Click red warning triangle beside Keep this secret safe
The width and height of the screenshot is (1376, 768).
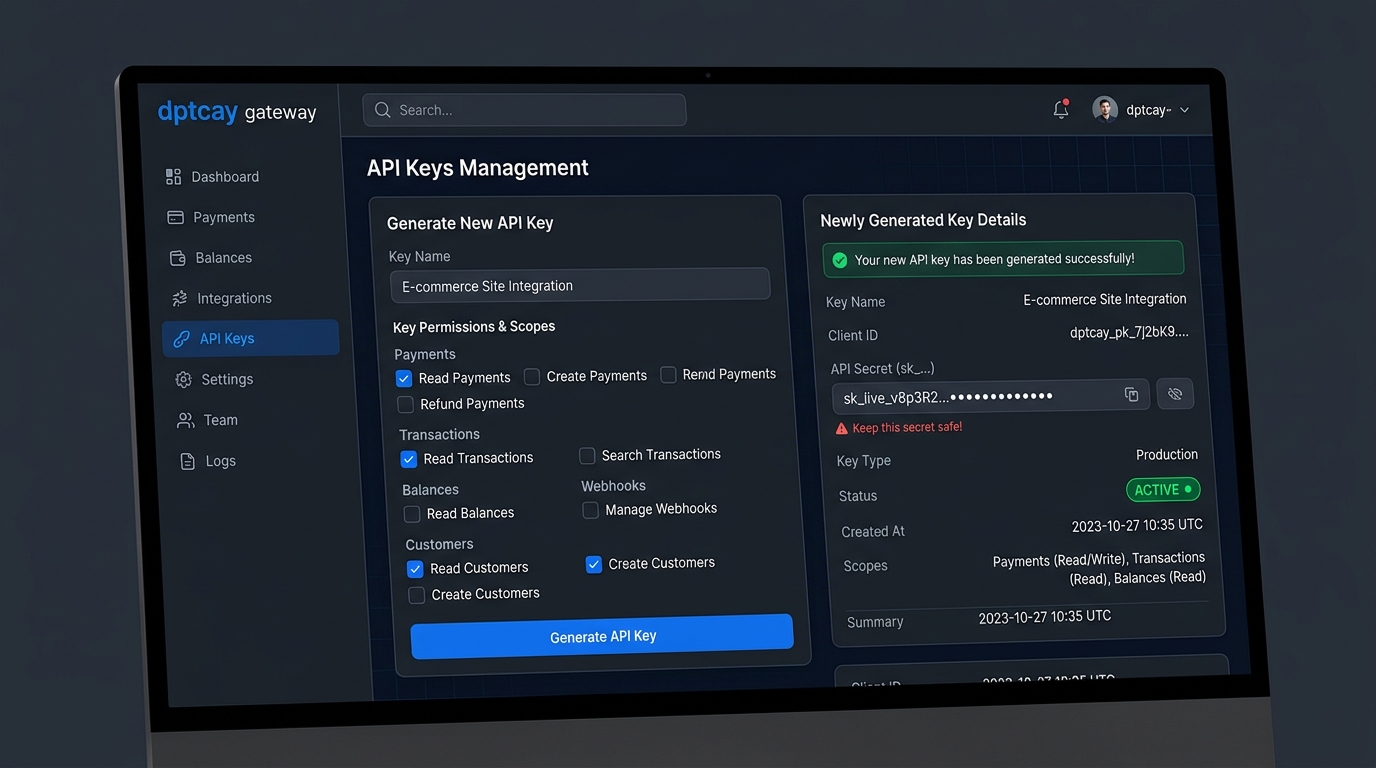point(842,428)
